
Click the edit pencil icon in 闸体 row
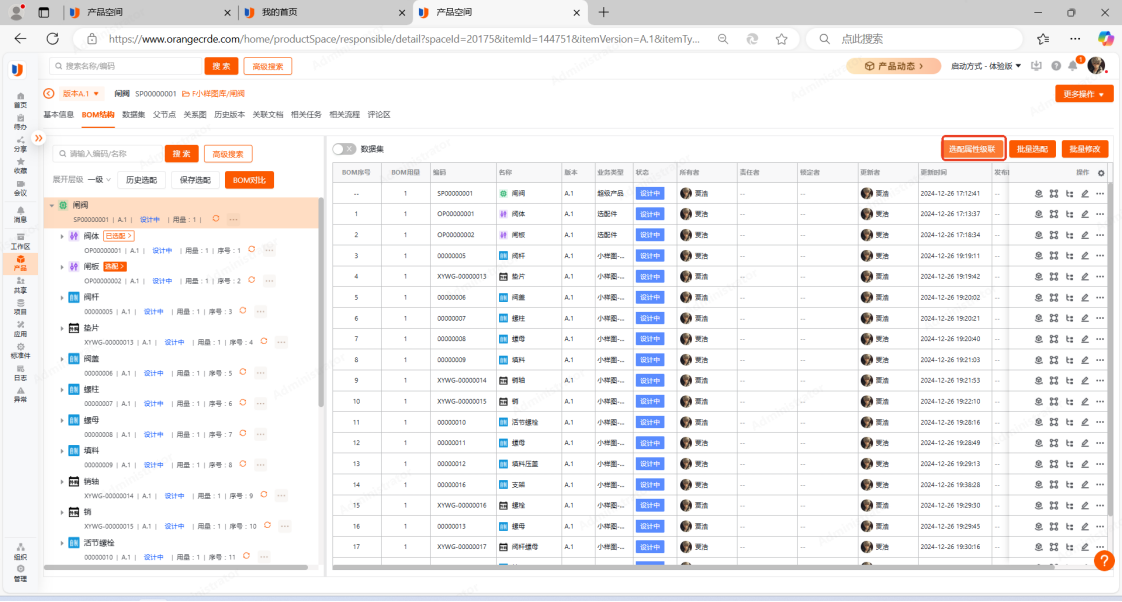(x=1085, y=214)
